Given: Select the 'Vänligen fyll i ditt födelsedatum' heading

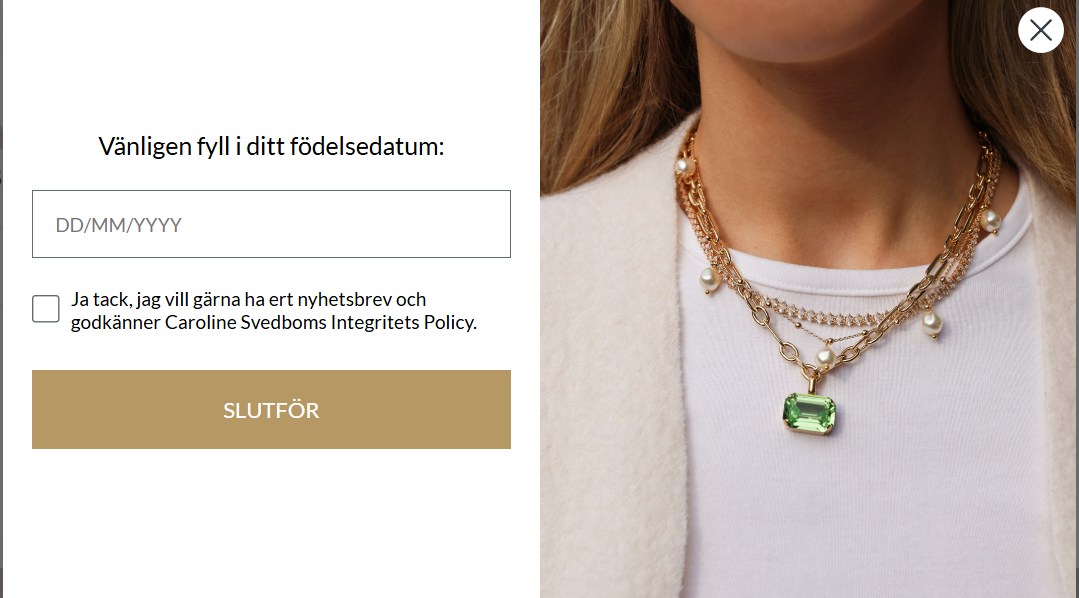Looking at the screenshot, I should tap(271, 147).
